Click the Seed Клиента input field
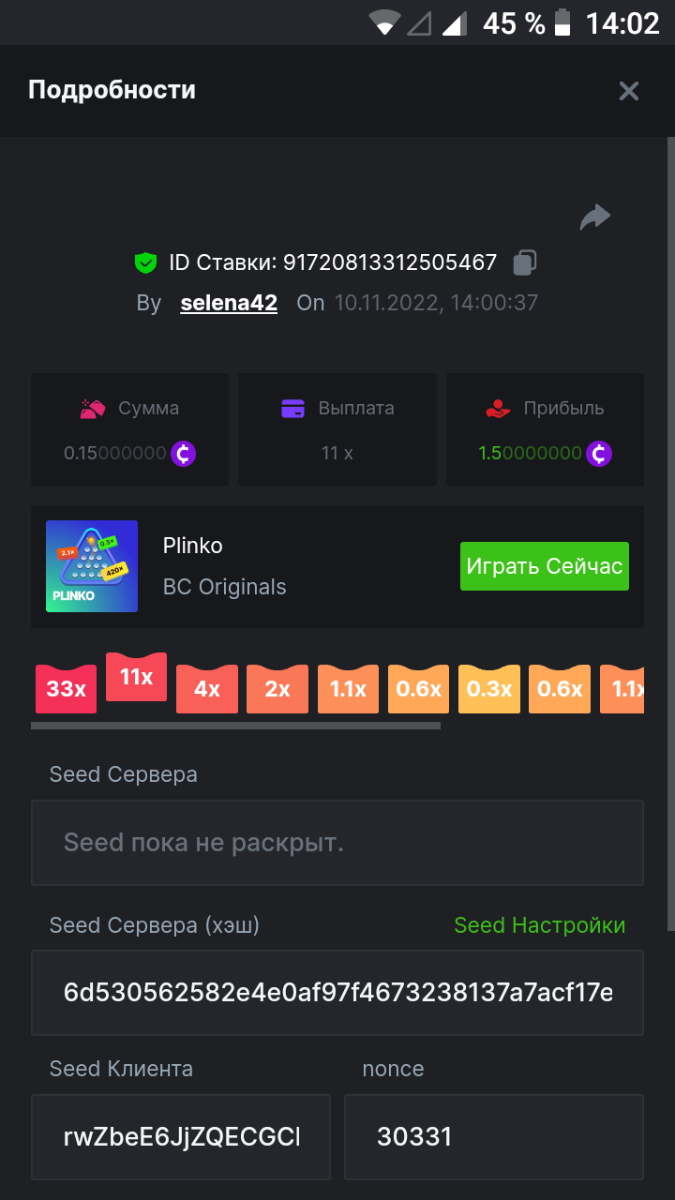The image size is (675, 1200). click(181, 1137)
